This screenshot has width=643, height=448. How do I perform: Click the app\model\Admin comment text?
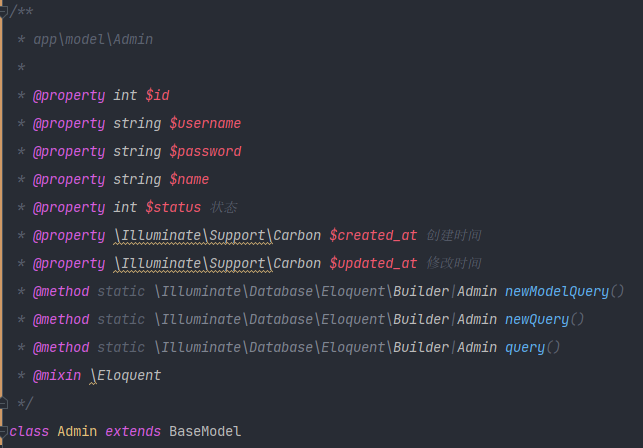point(93,39)
